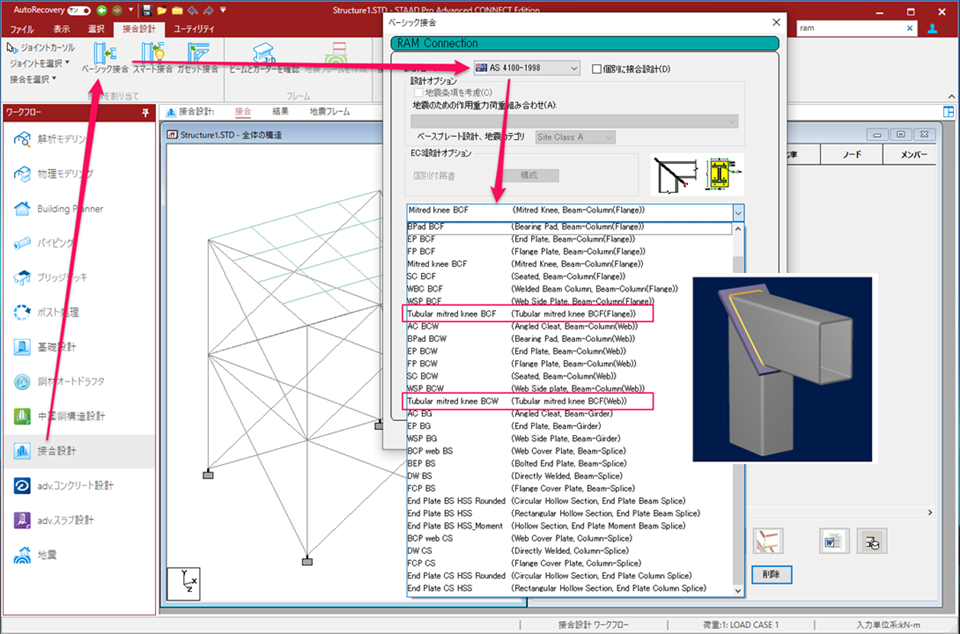Image resolution: width=960 pixels, height=634 pixels.
Task: Open the 鋼材オートドラフタ workflow
Action: 80,381
